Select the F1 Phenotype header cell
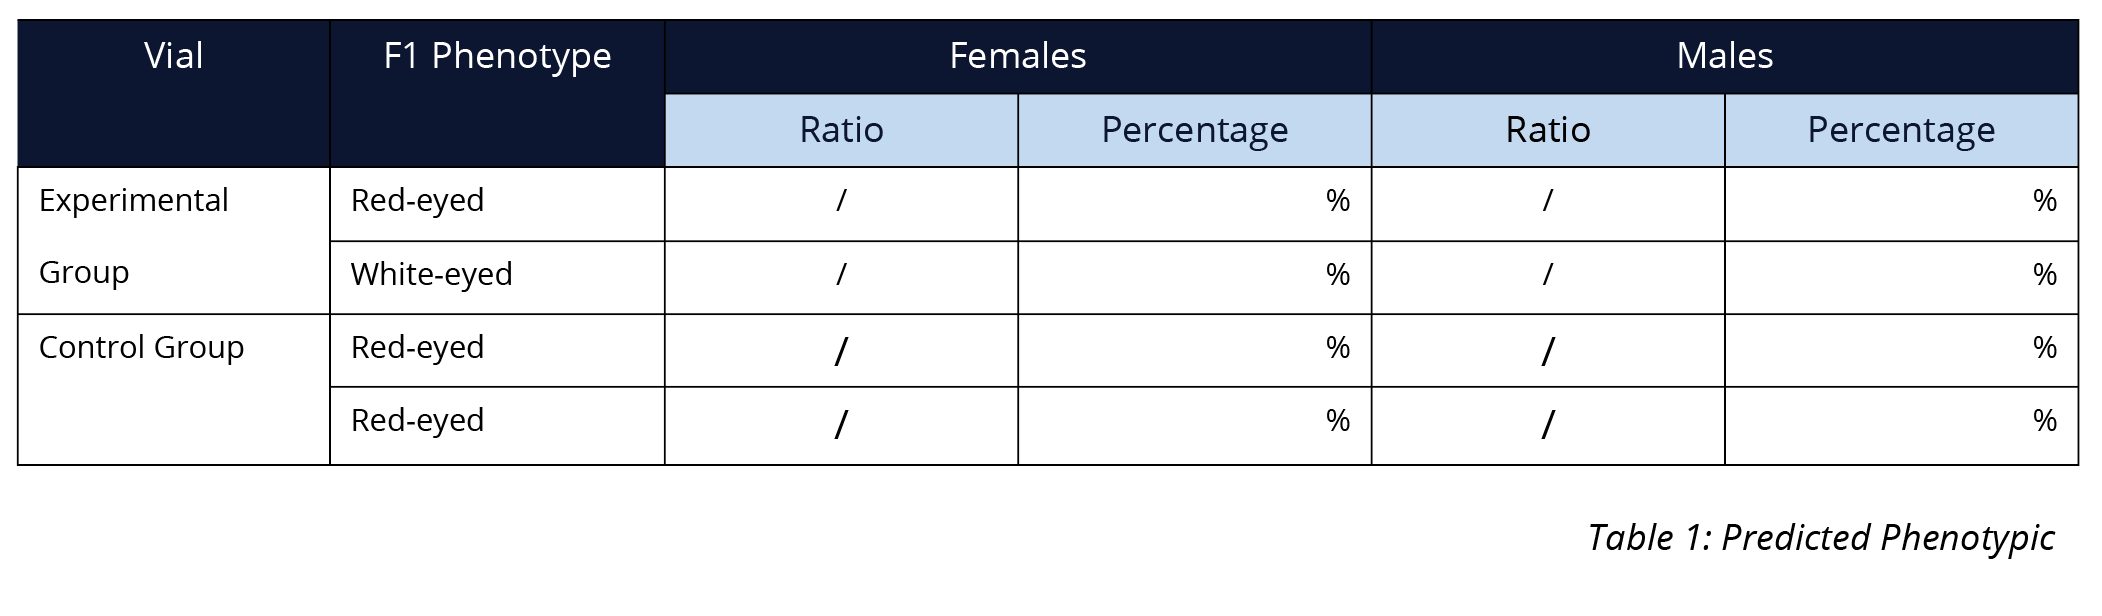Image resolution: width=2102 pixels, height=616 pixels. coord(497,93)
